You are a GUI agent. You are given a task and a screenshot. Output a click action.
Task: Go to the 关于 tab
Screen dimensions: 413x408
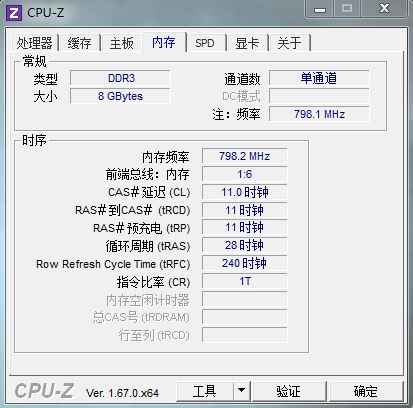click(x=289, y=43)
